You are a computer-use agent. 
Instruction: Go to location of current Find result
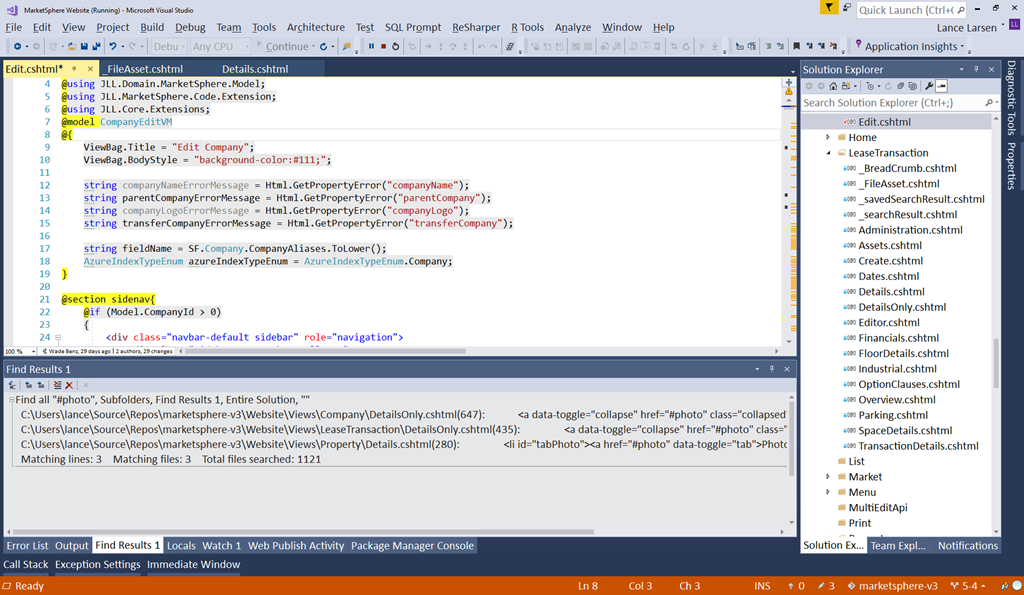coord(12,385)
